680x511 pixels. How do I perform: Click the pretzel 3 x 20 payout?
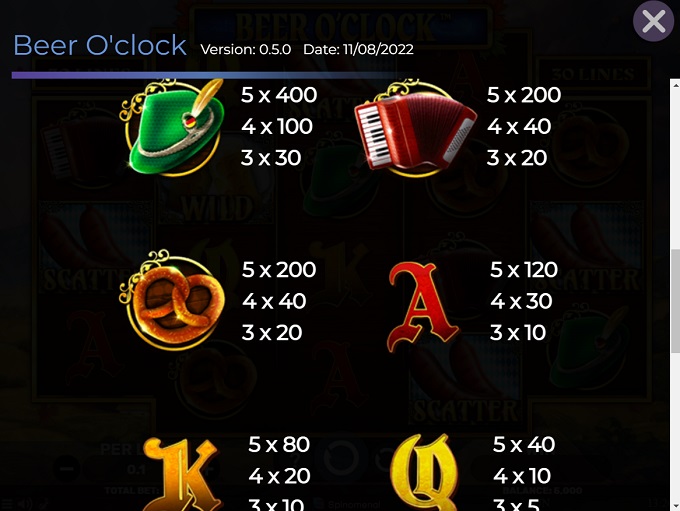[271, 333]
